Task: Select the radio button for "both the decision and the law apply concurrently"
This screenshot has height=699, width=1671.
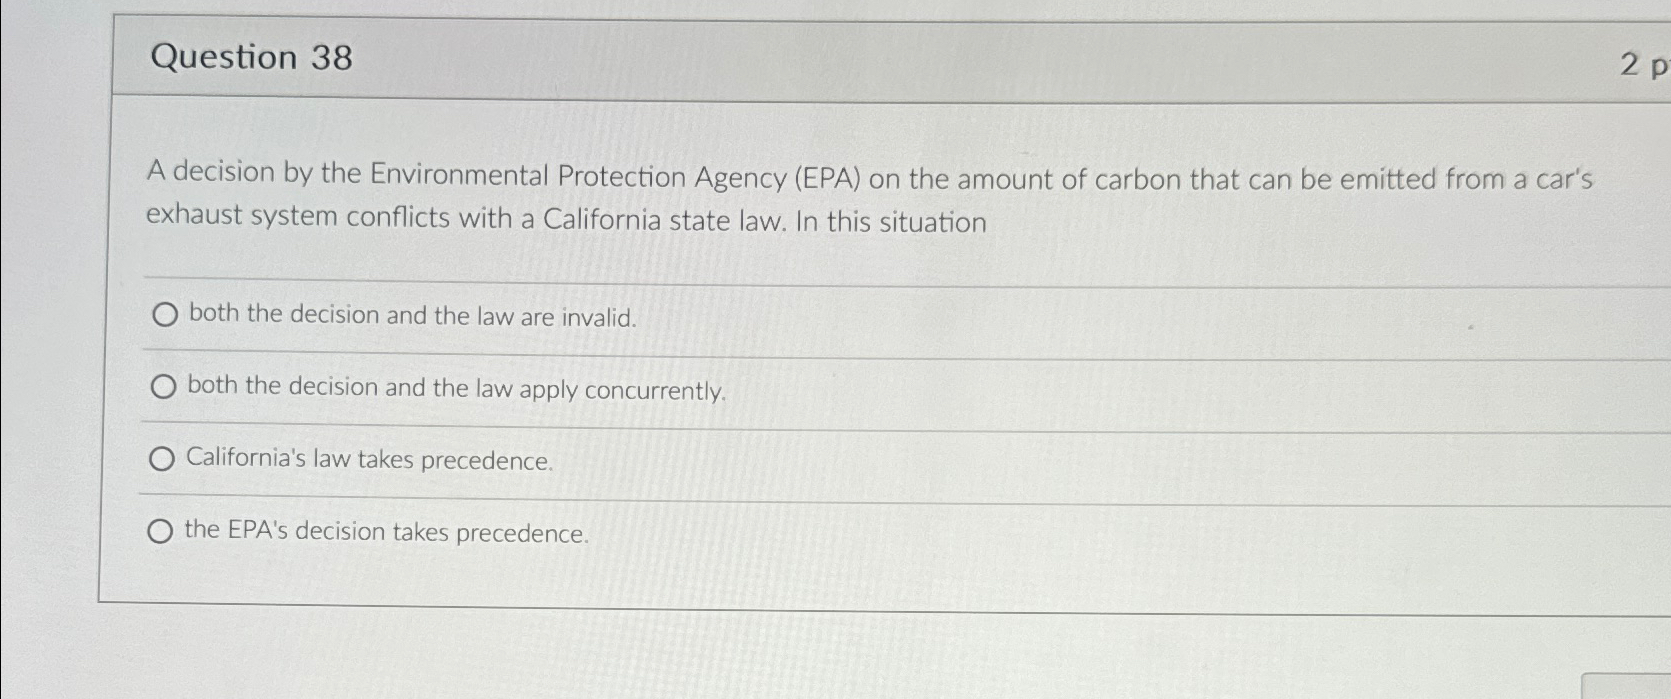Action: [163, 387]
